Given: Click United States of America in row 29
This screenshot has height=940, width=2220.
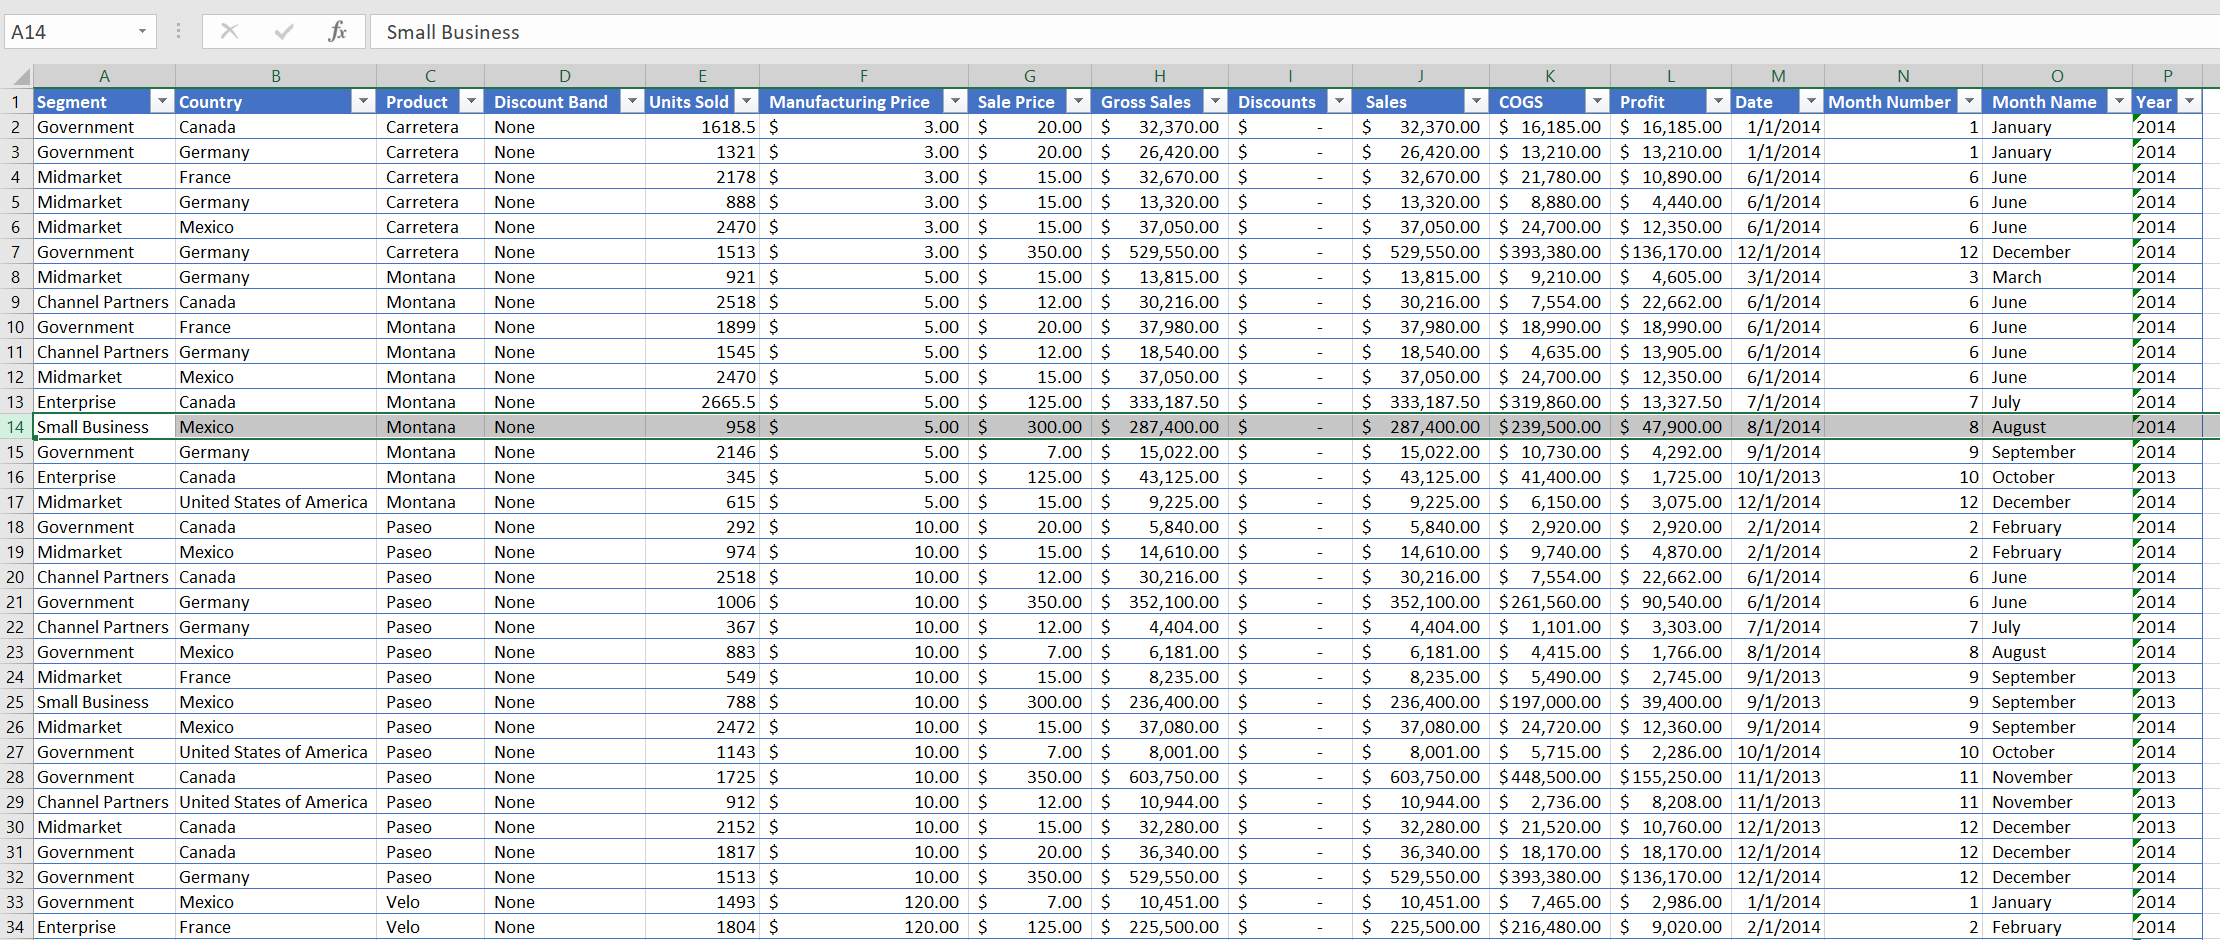Looking at the screenshot, I should [273, 802].
